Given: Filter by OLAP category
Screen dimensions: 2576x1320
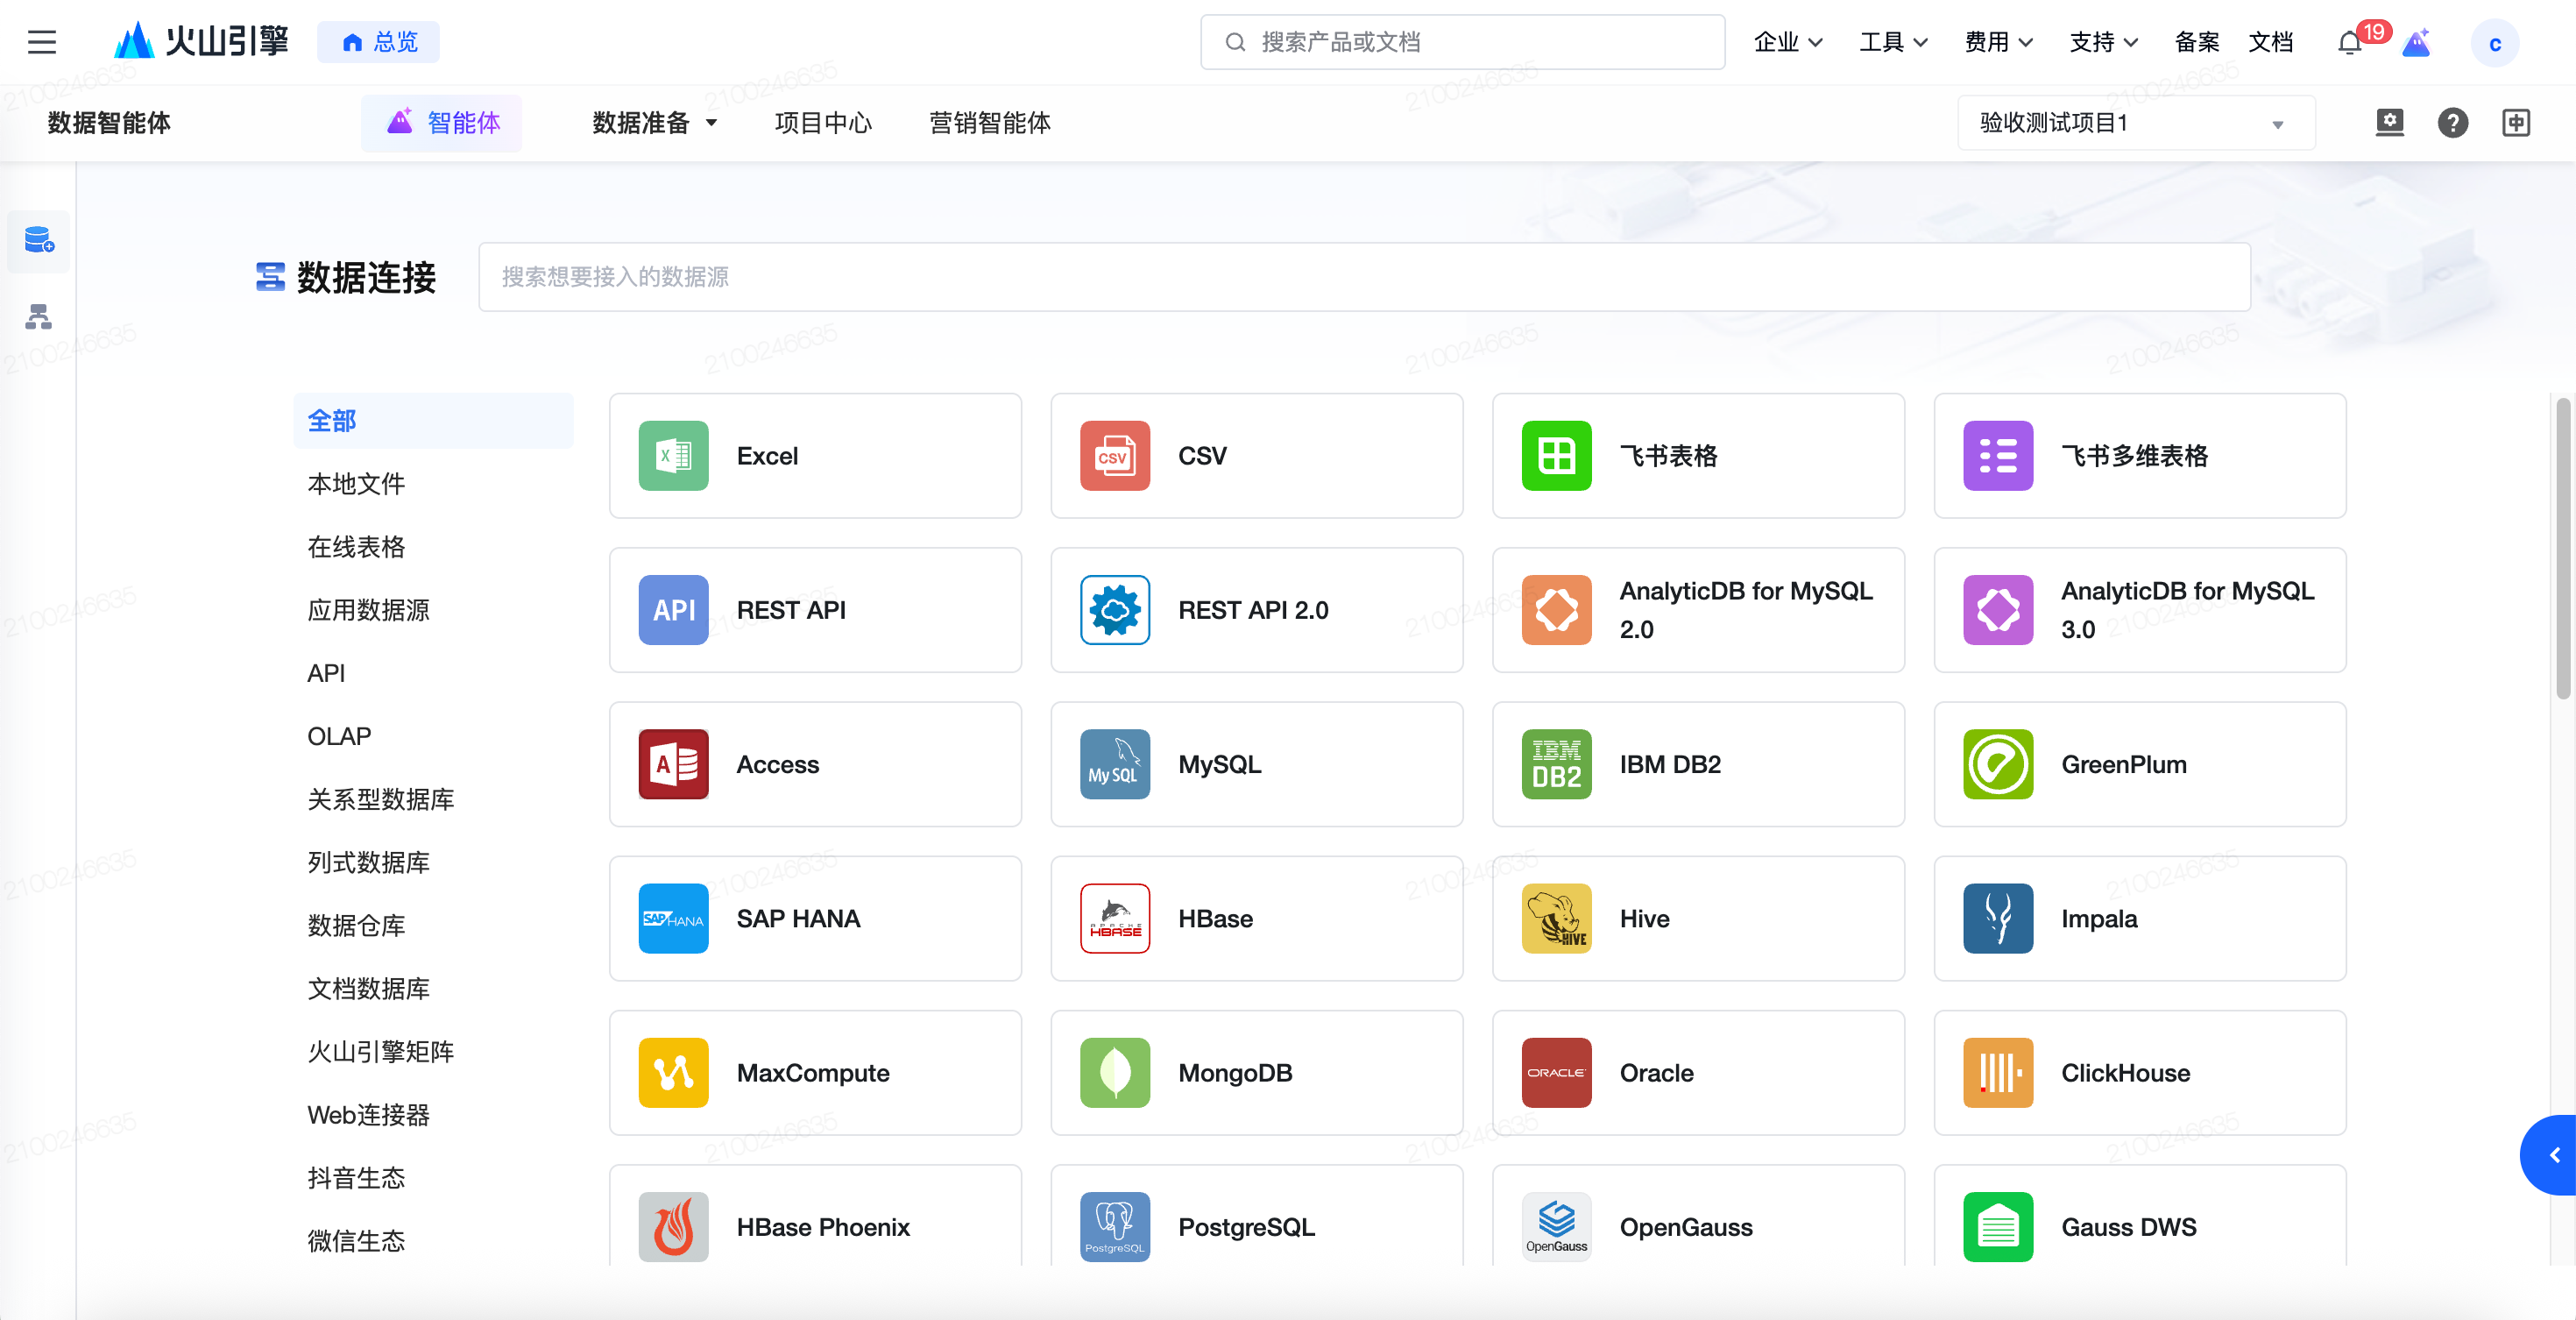Looking at the screenshot, I should coord(339,736).
